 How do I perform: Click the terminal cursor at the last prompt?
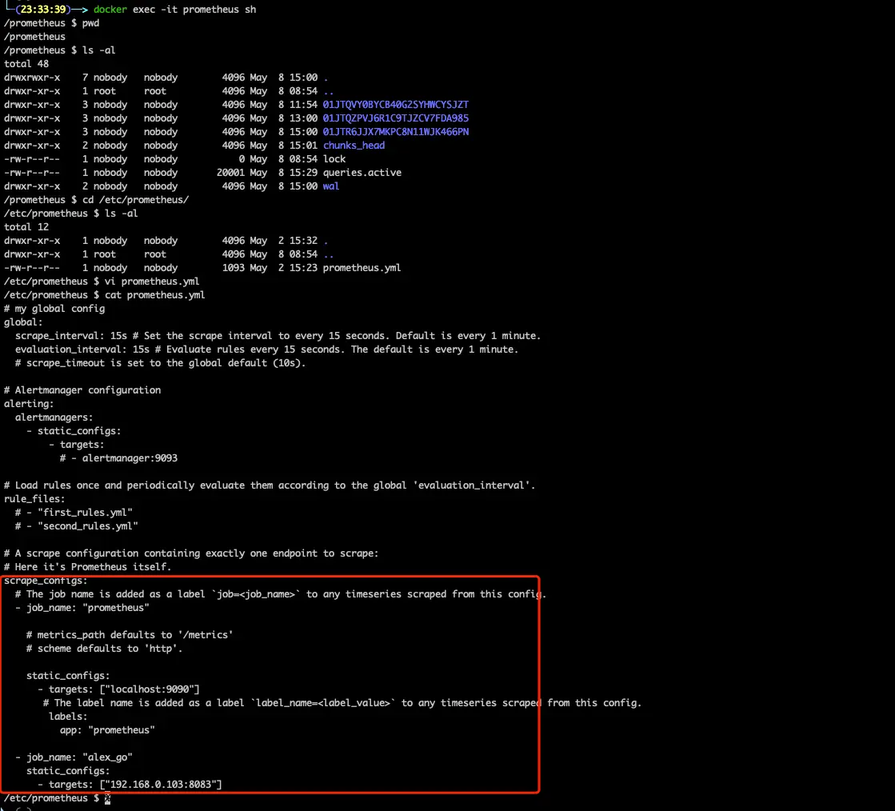point(107,798)
